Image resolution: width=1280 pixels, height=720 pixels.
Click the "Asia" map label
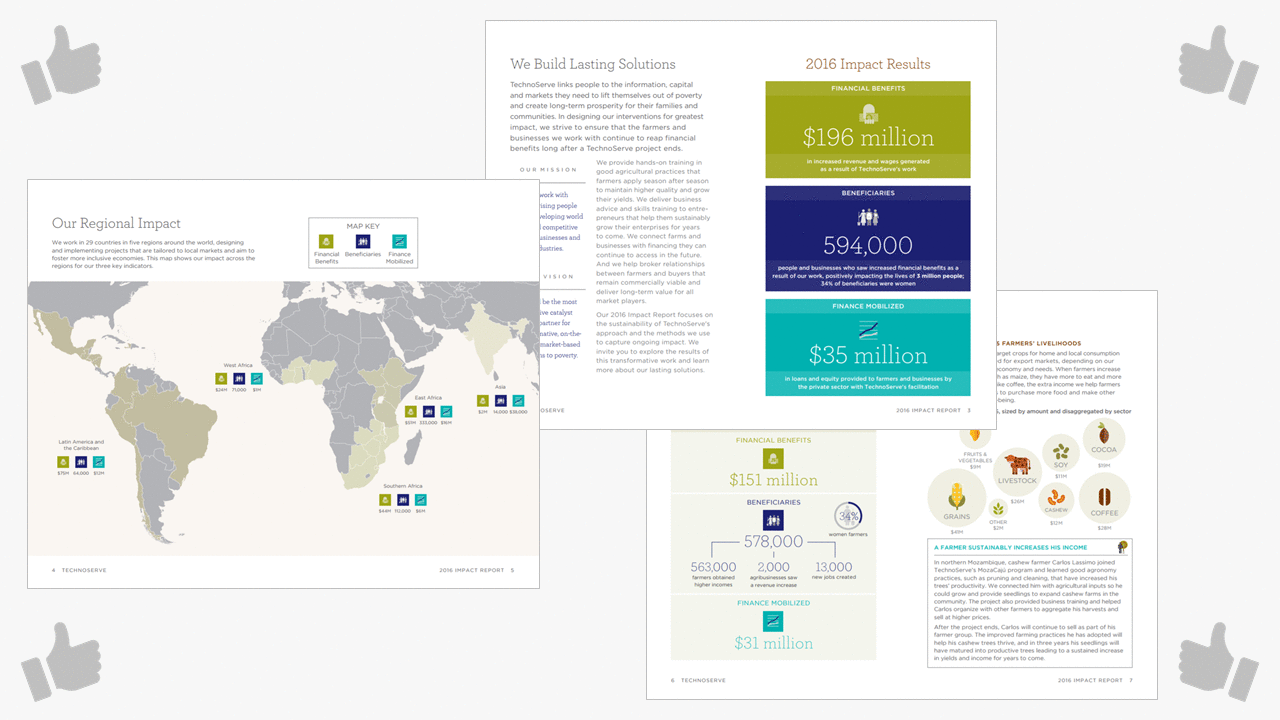click(x=500, y=387)
